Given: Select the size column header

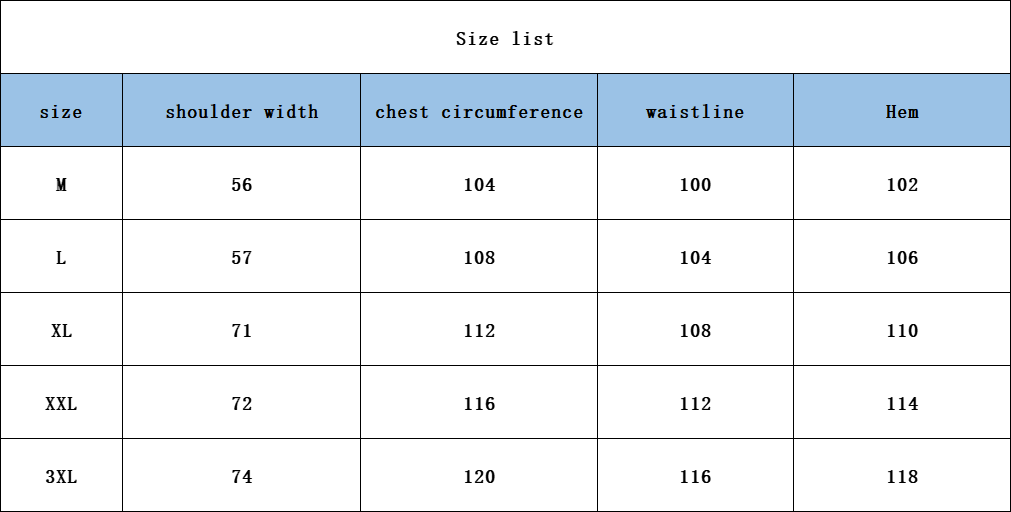Looking at the screenshot, I should pyautogui.click(x=61, y=112).
